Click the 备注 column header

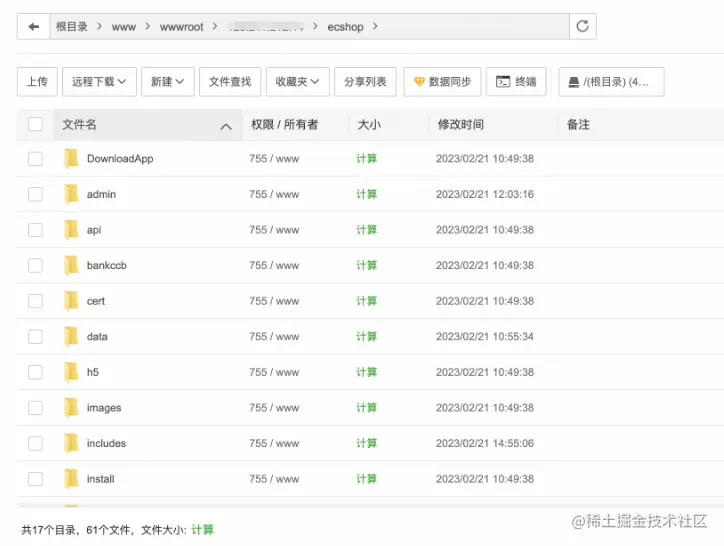(578, 124)
